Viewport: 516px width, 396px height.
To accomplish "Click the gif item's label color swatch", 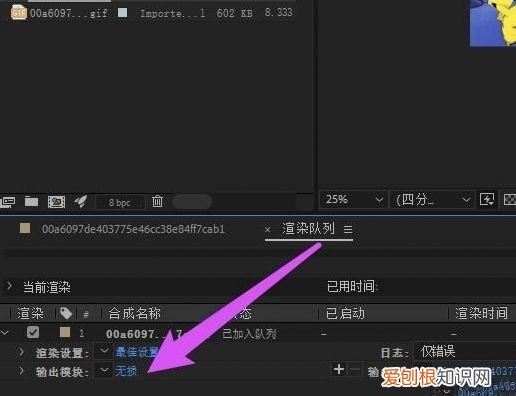I will pyautogui.click(x=122, y=13).
